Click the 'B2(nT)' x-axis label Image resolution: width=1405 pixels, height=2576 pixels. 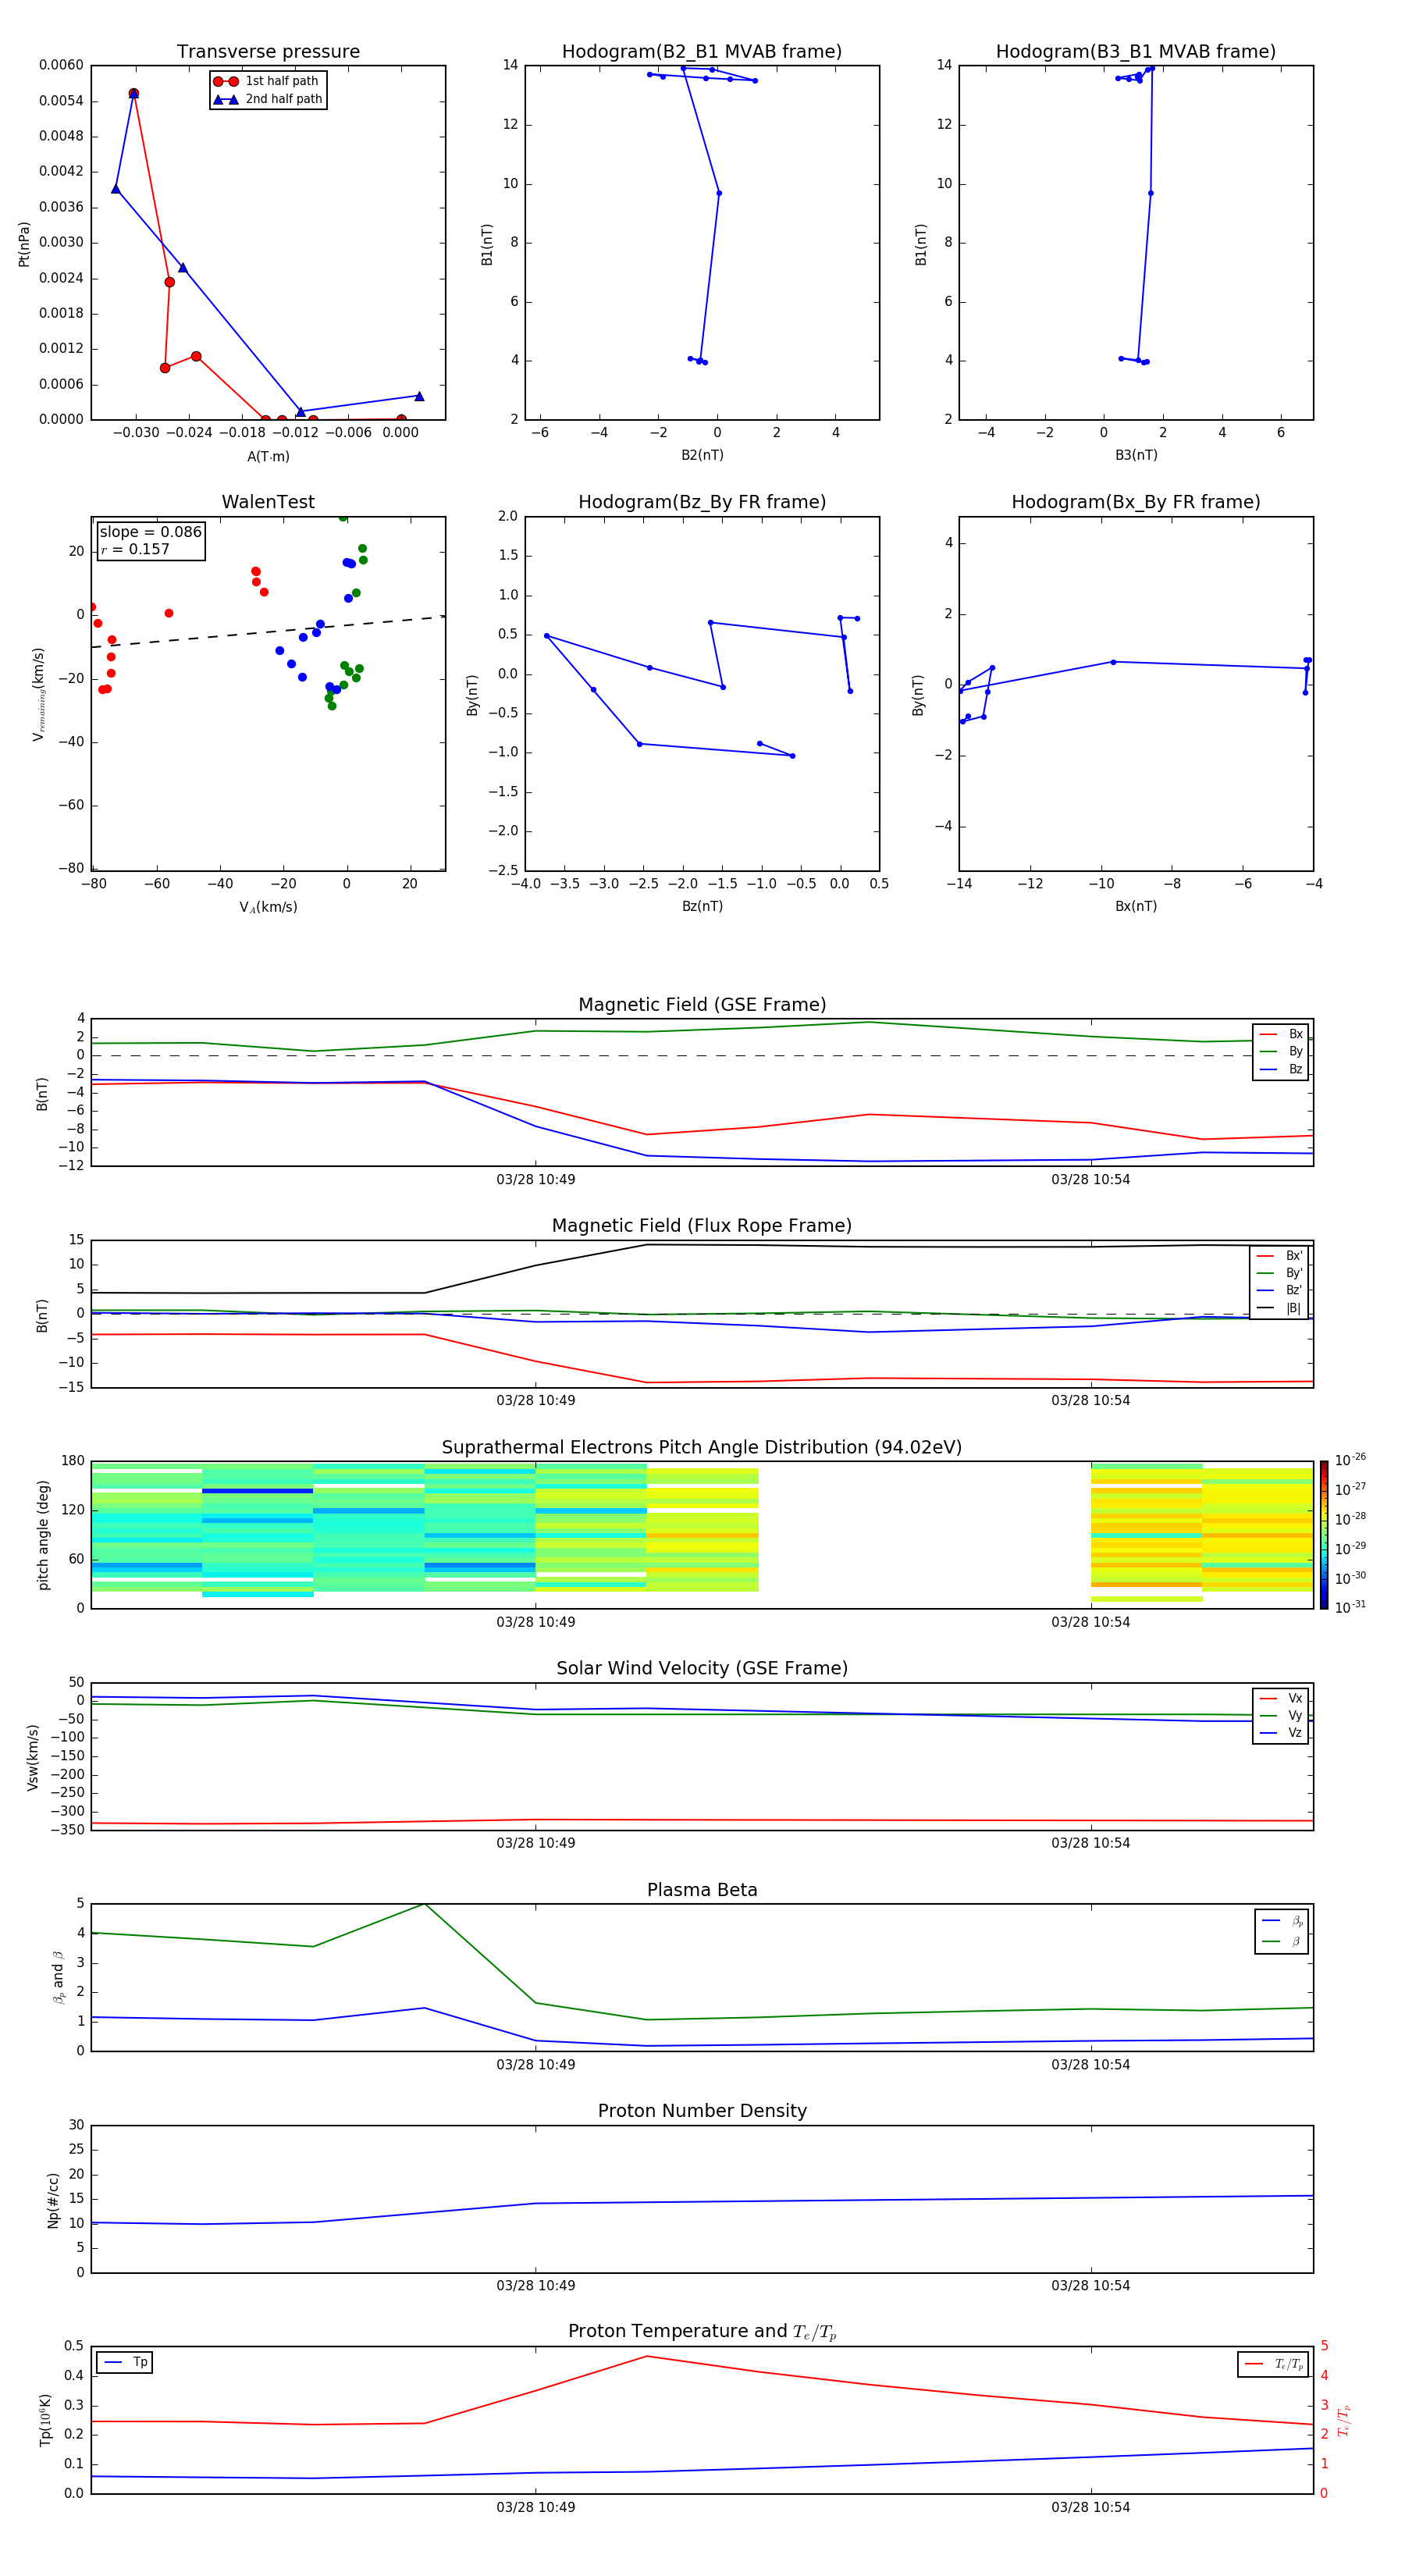point(702,455)
